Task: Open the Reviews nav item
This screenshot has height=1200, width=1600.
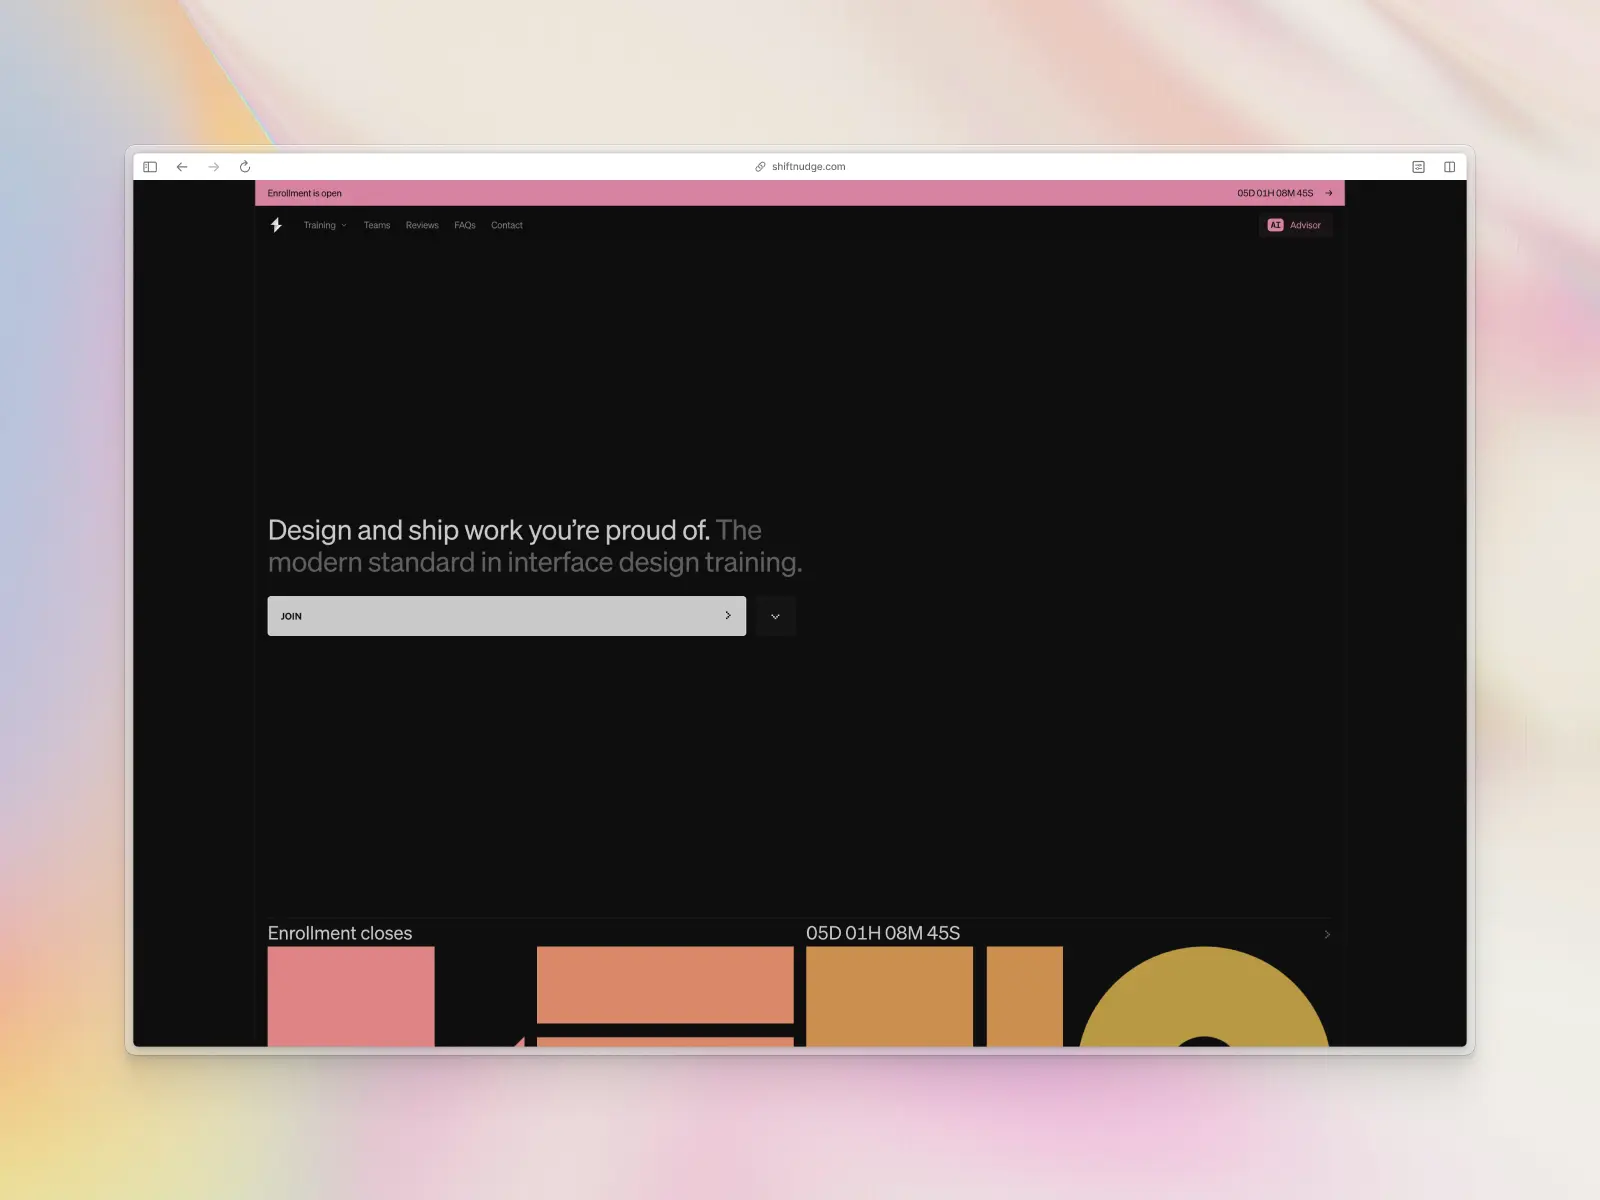Action: [x=422, y=225]
